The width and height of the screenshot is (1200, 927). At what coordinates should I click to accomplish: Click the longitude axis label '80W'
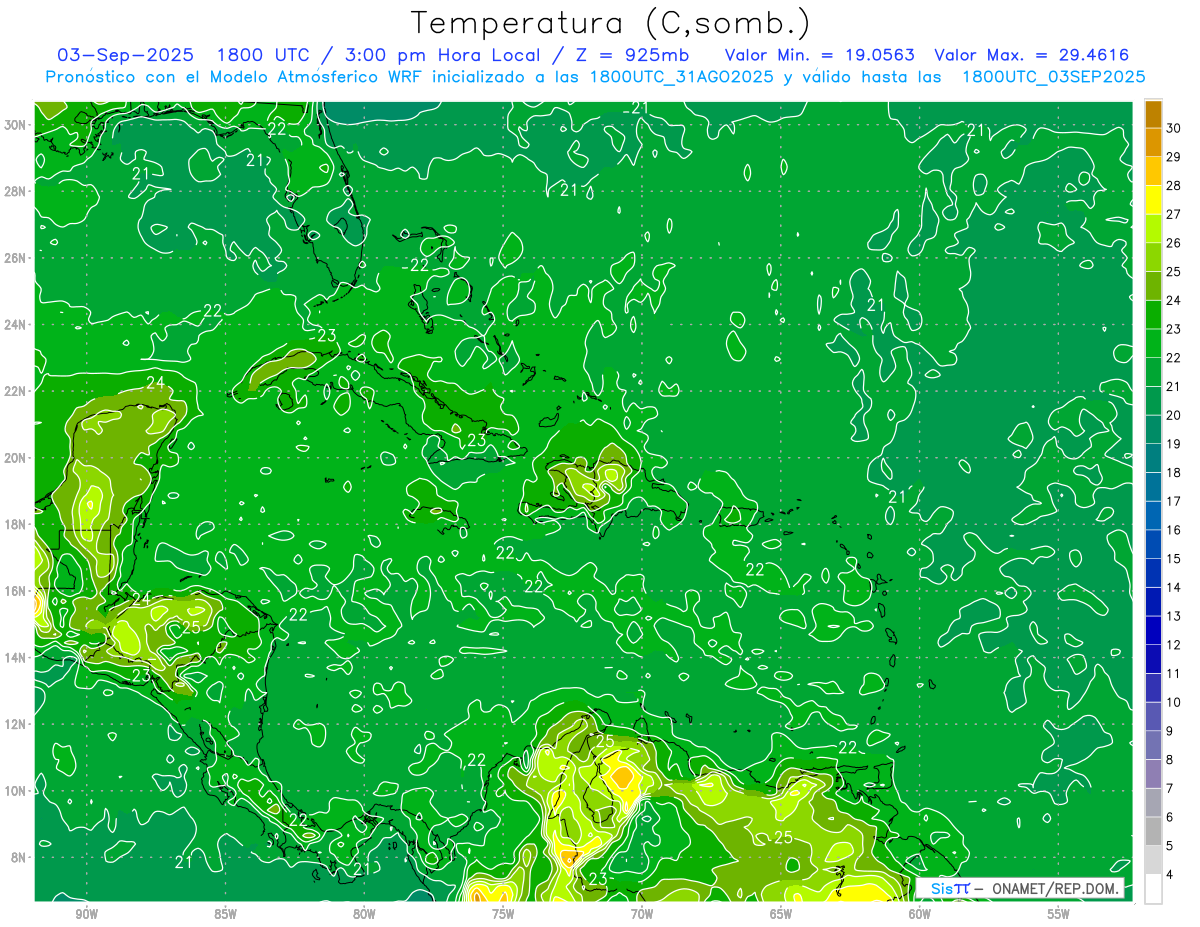tap(364, 914)
